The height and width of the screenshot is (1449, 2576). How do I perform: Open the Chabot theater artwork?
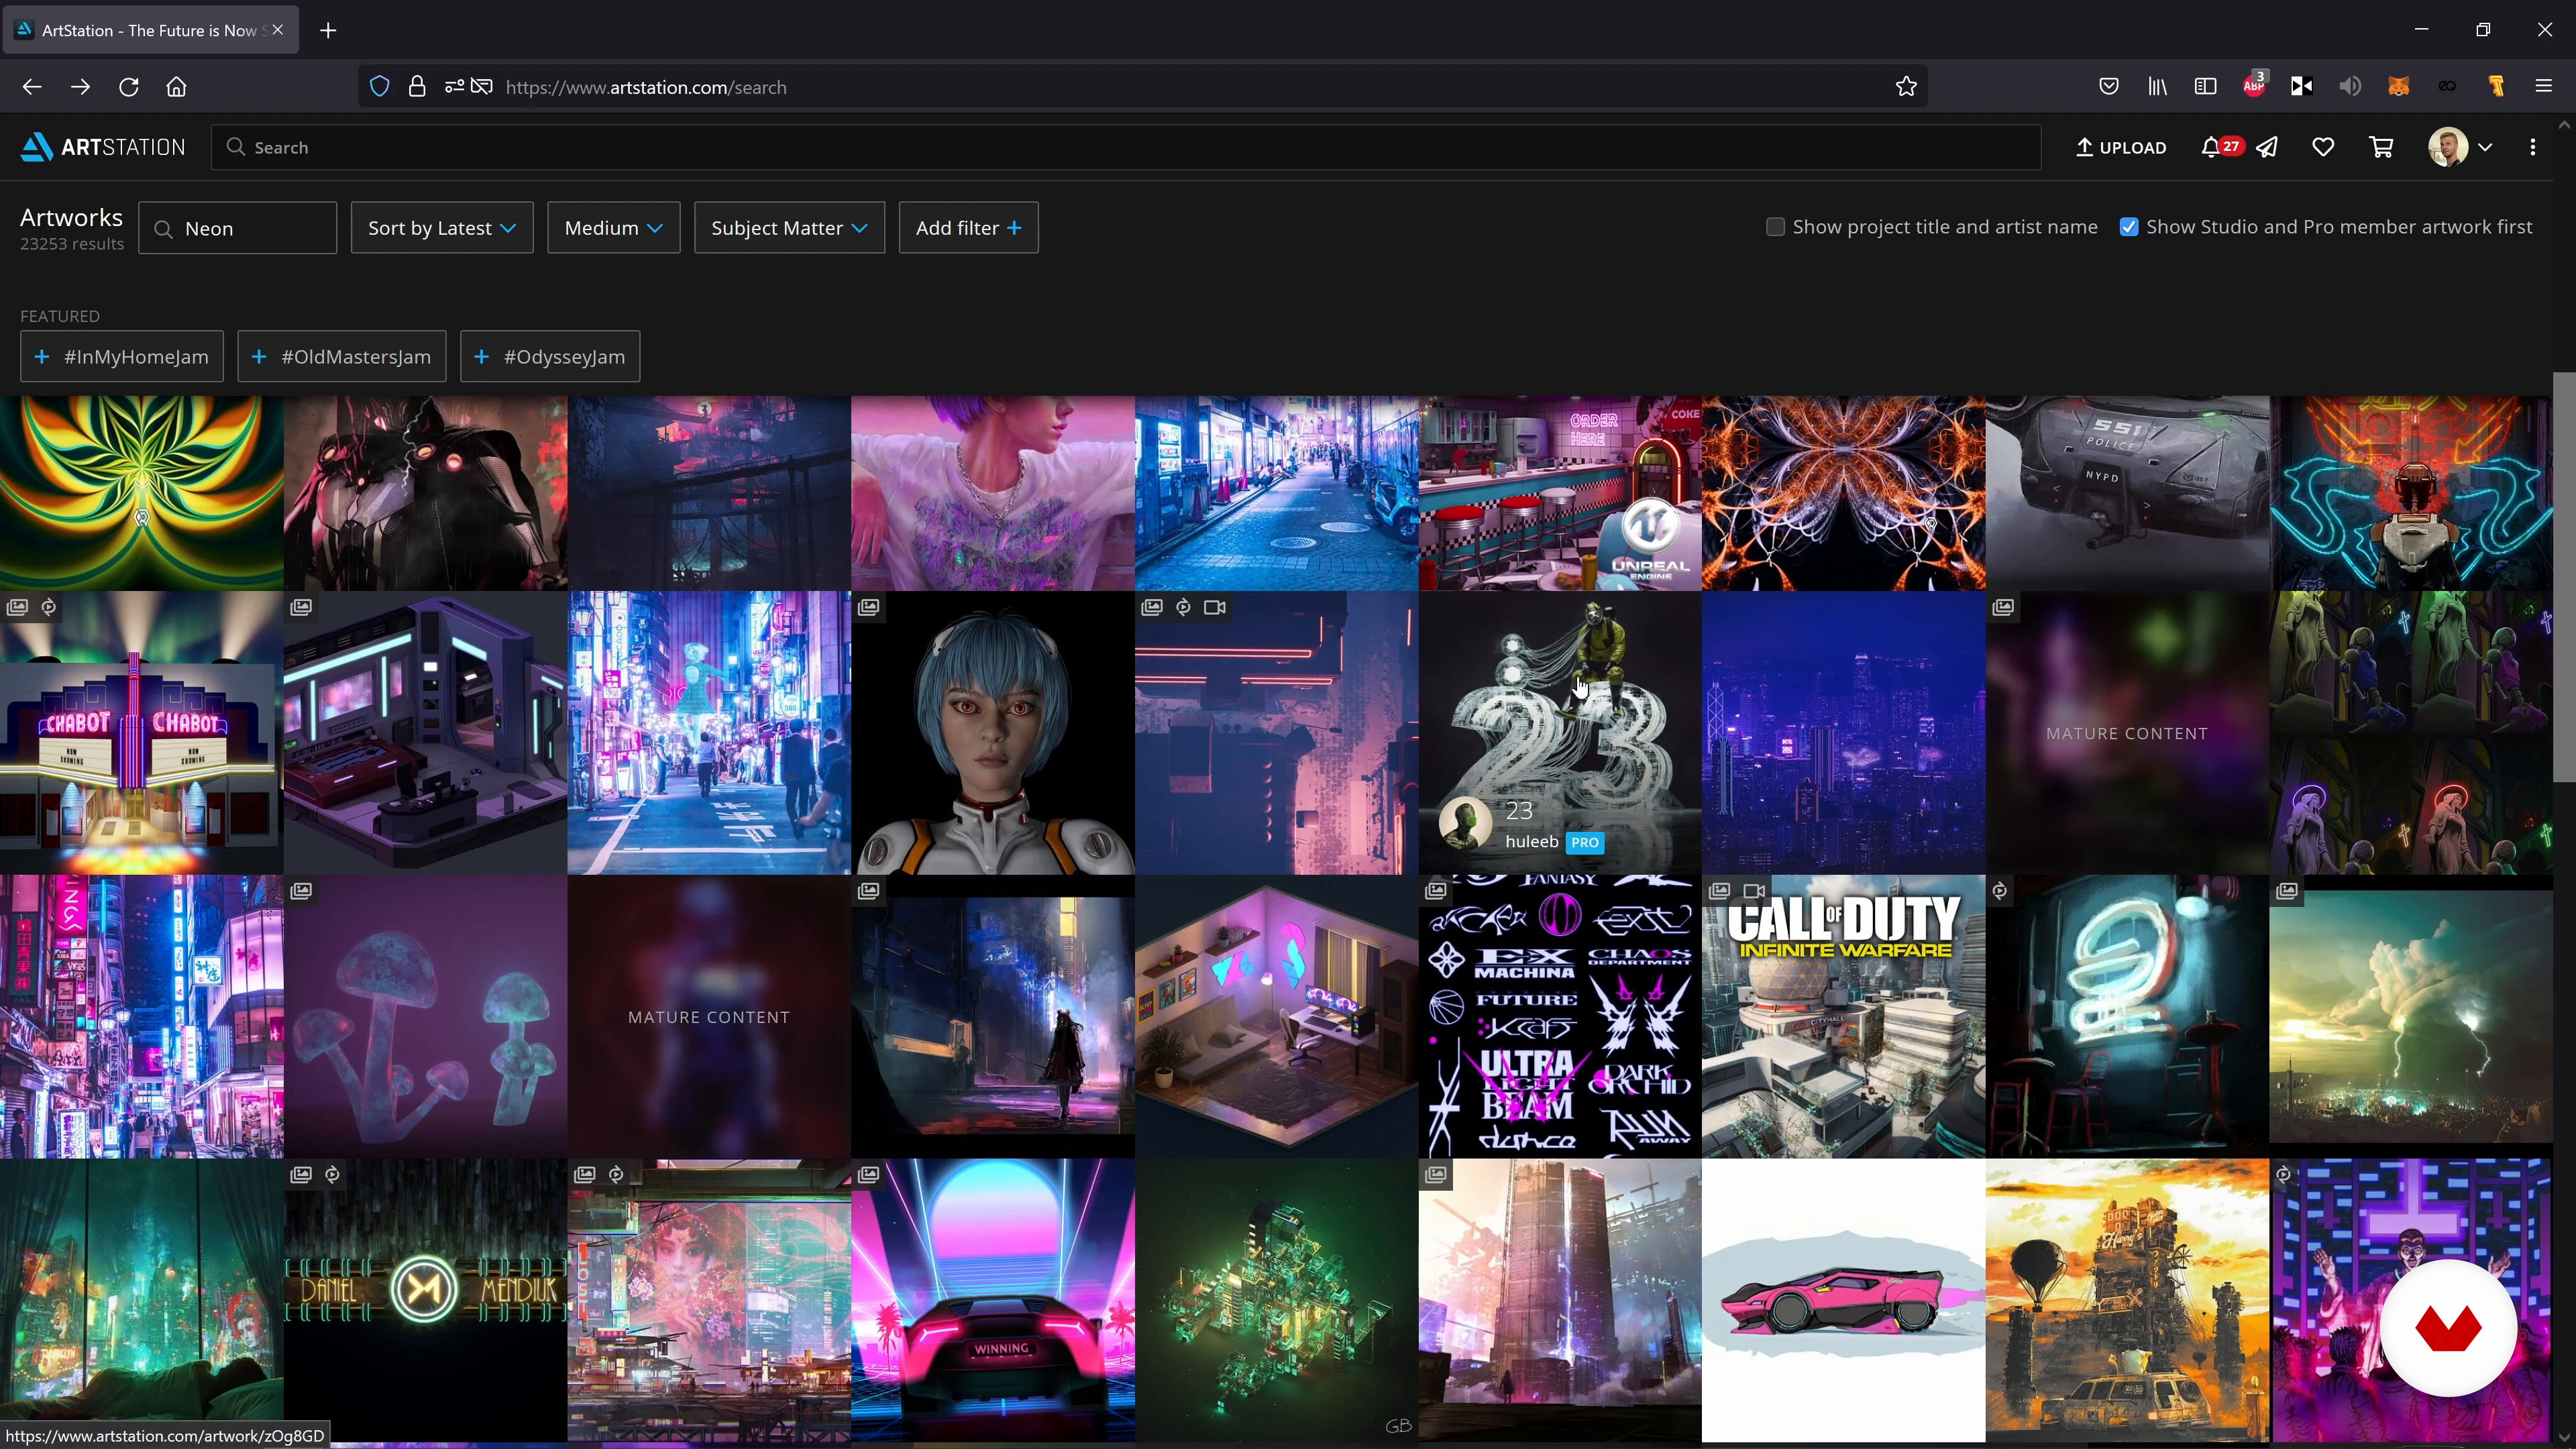(x=141, y=733)
